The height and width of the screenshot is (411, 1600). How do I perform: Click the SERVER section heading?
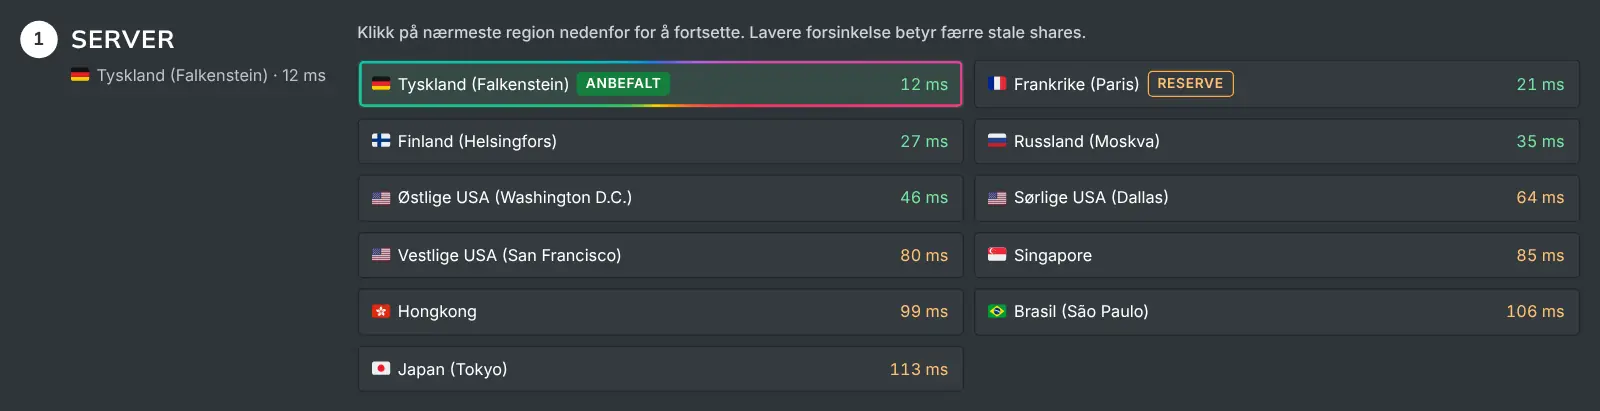123,40
